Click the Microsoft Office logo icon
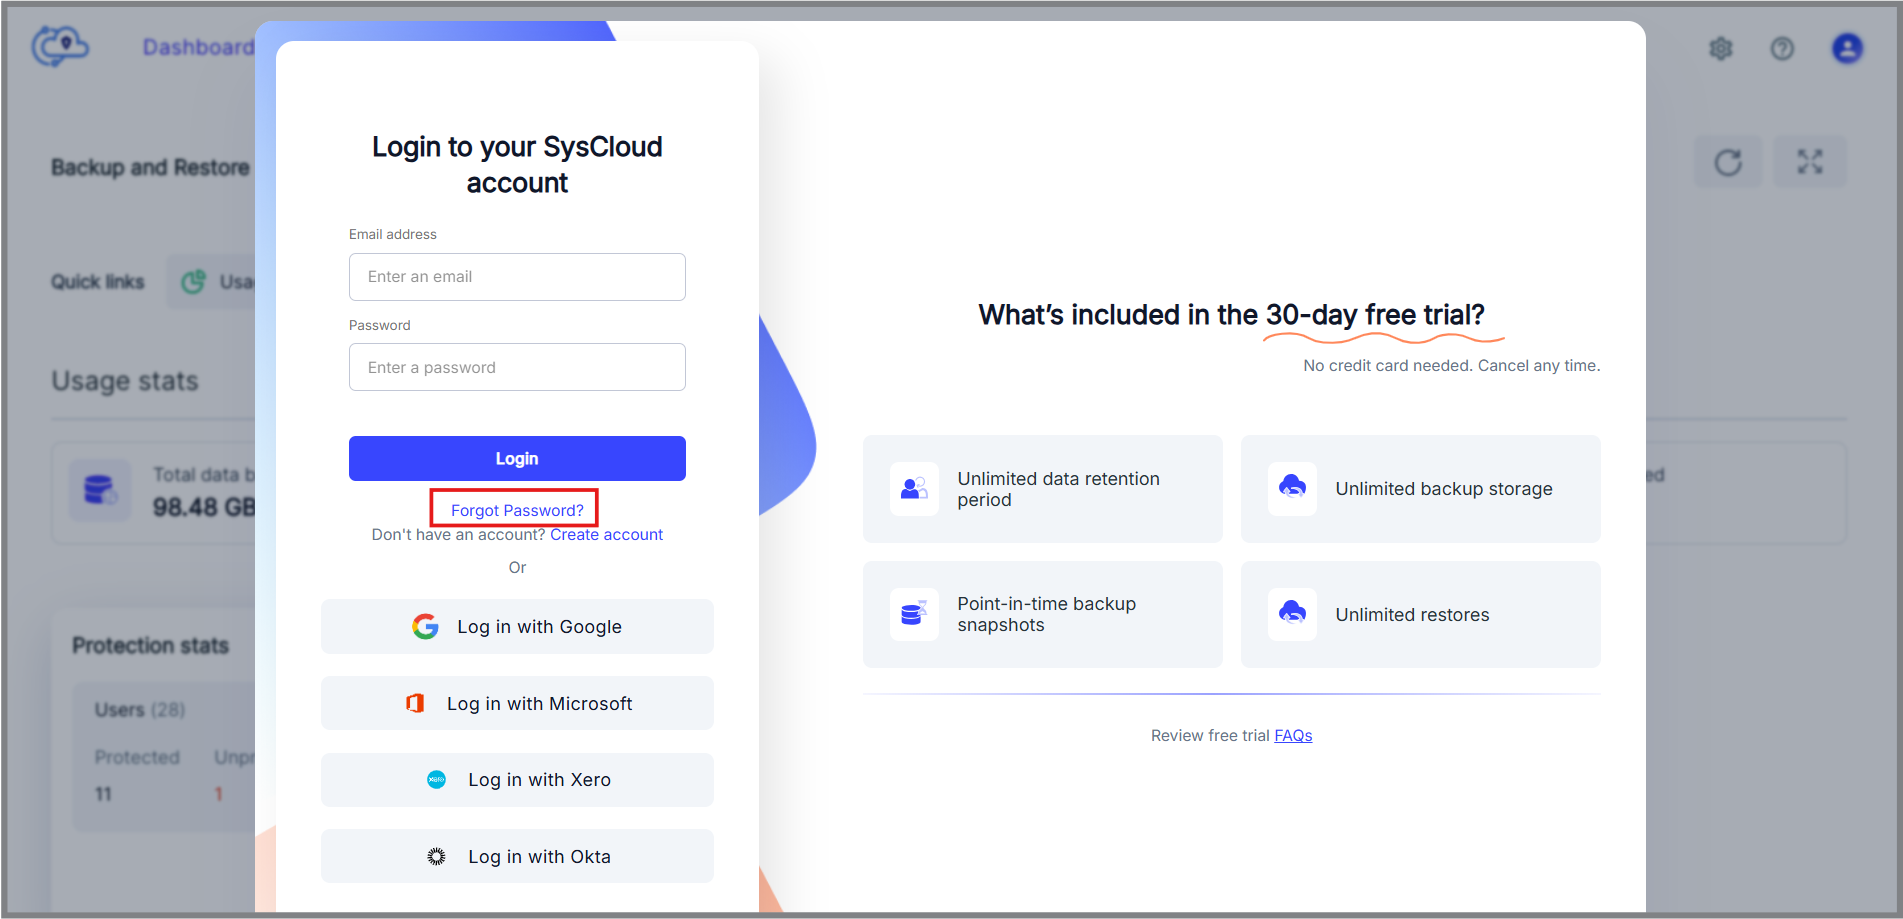 415,704
